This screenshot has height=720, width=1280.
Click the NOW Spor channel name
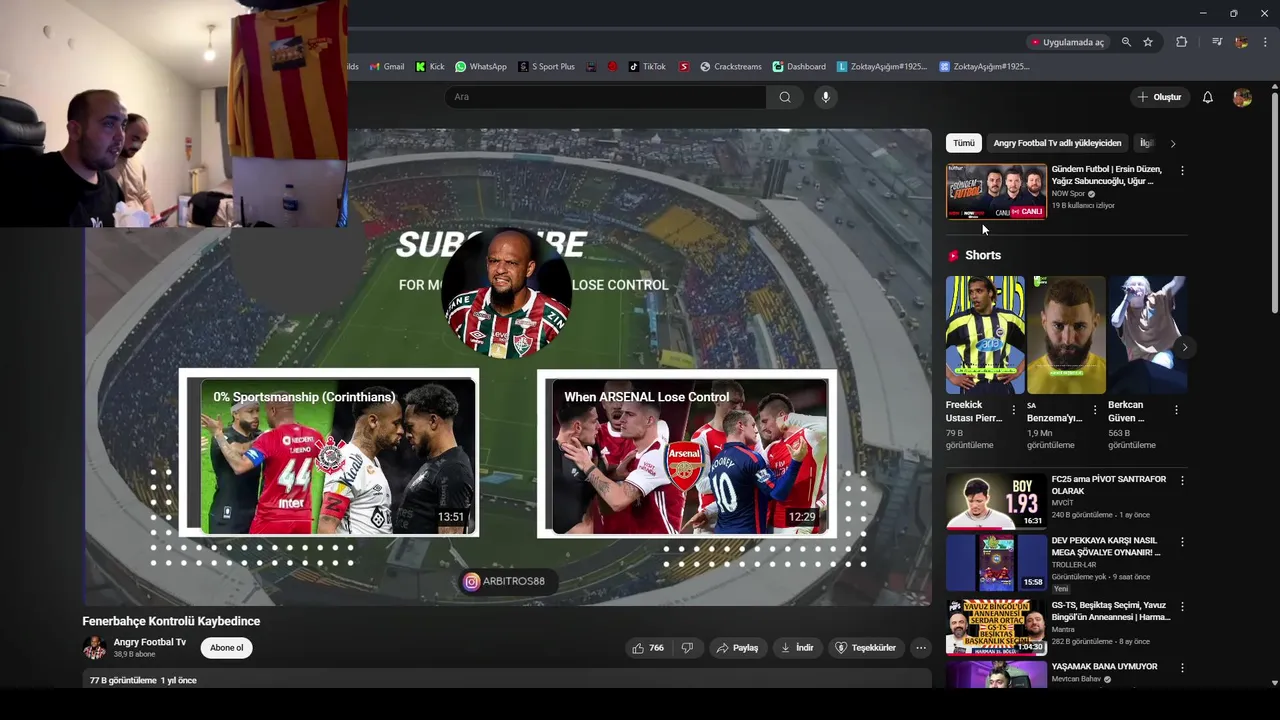tap(1068, 194)
